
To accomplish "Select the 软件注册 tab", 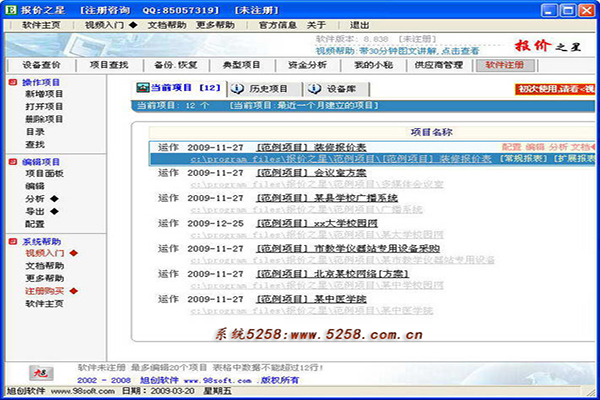I will [504, 65].
